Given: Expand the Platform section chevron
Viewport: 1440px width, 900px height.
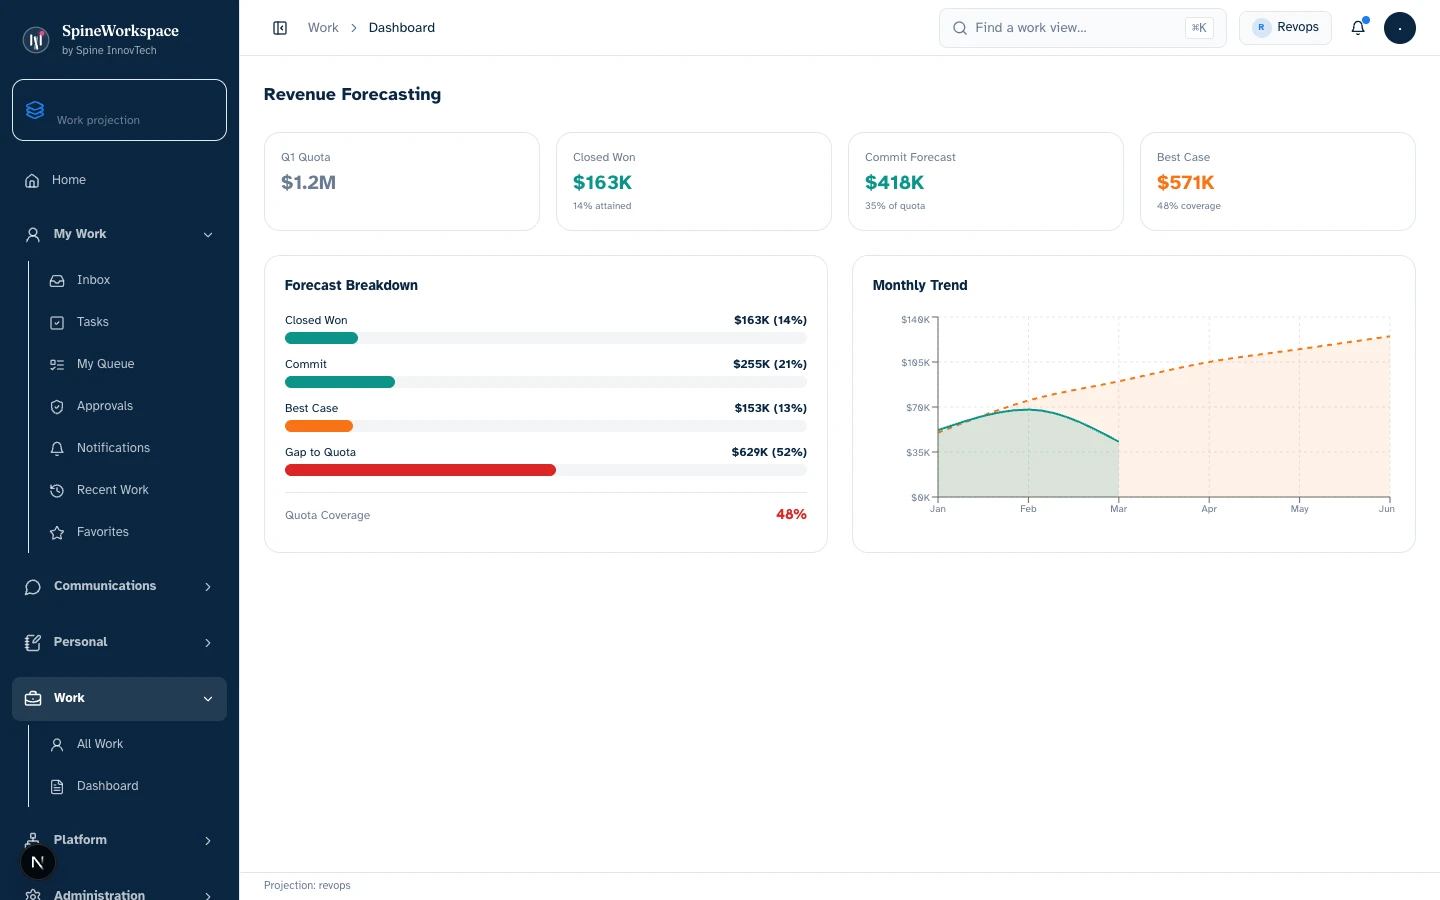Looking at the screenshot, I should pyautogui.click(x=208, y=841).
